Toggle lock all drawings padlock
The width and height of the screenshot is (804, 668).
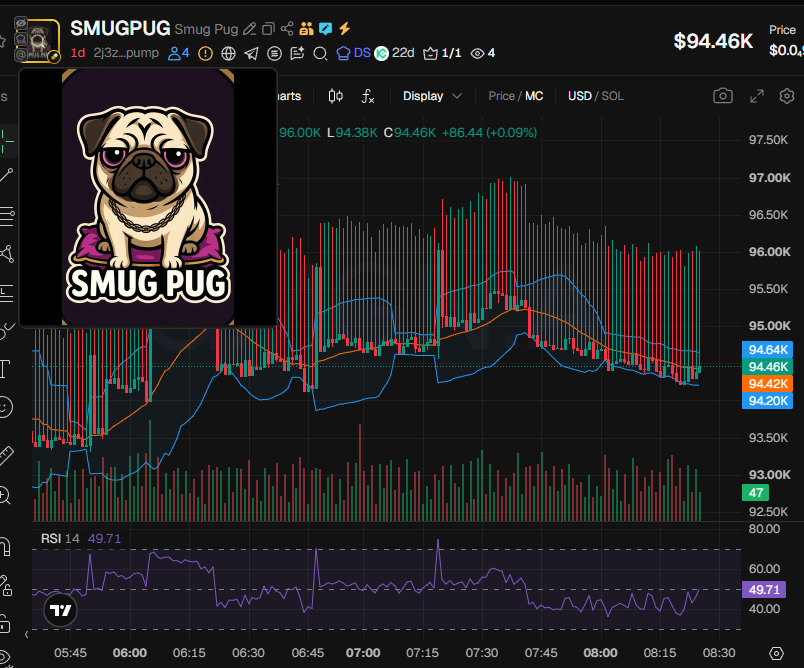coord(5,624)
